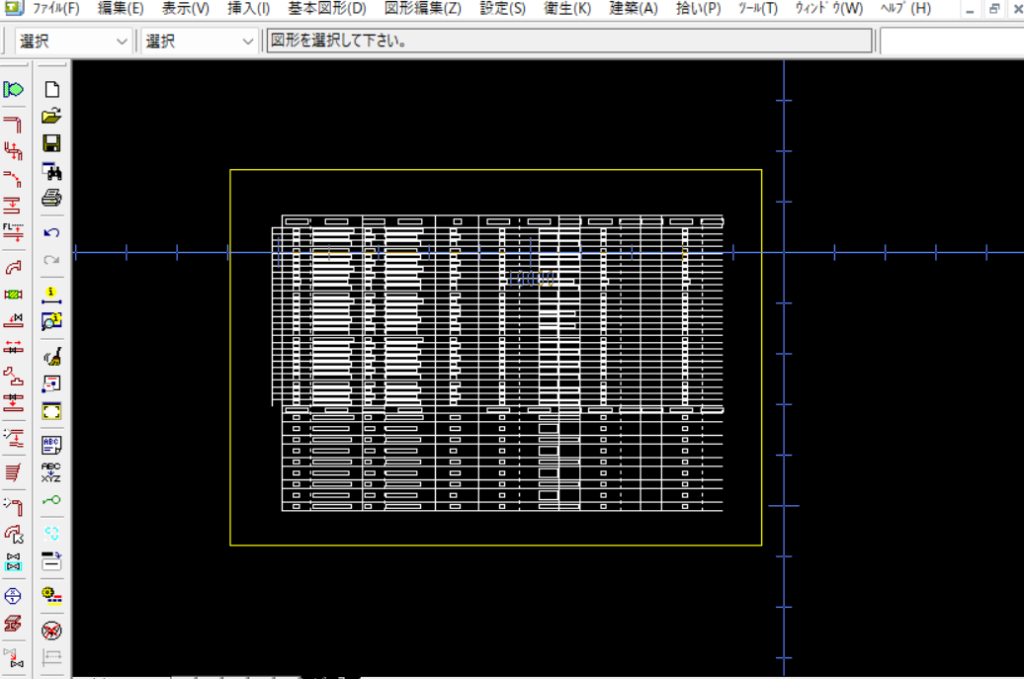Click the broom cleanup icon
Image resolution: width=1024 pixels, height=679 pixels.
point(51,356)
